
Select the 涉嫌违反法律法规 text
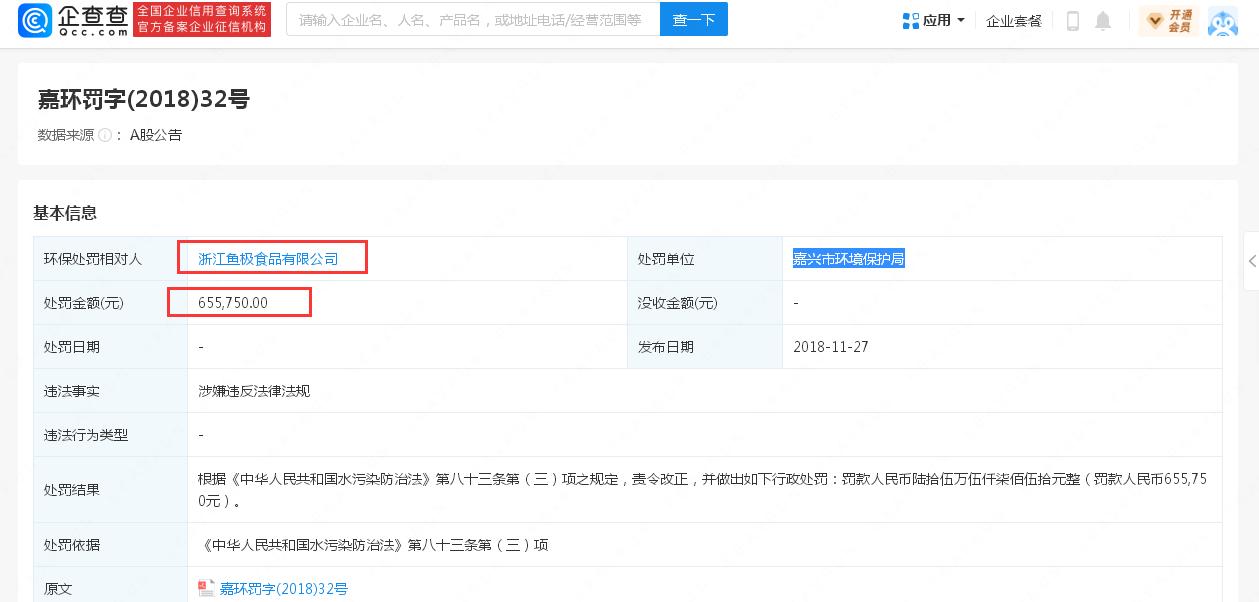(x=254, y=391)
